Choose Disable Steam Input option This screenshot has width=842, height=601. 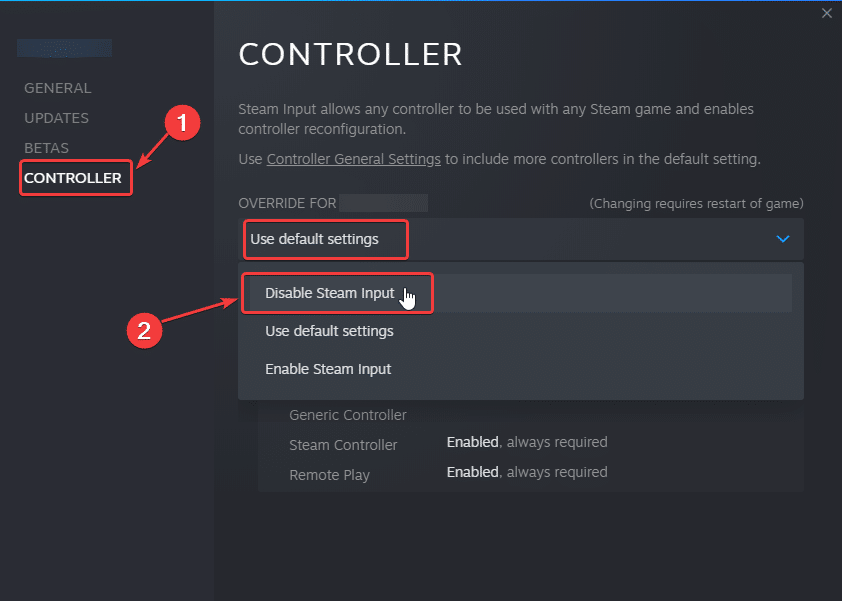329,293
